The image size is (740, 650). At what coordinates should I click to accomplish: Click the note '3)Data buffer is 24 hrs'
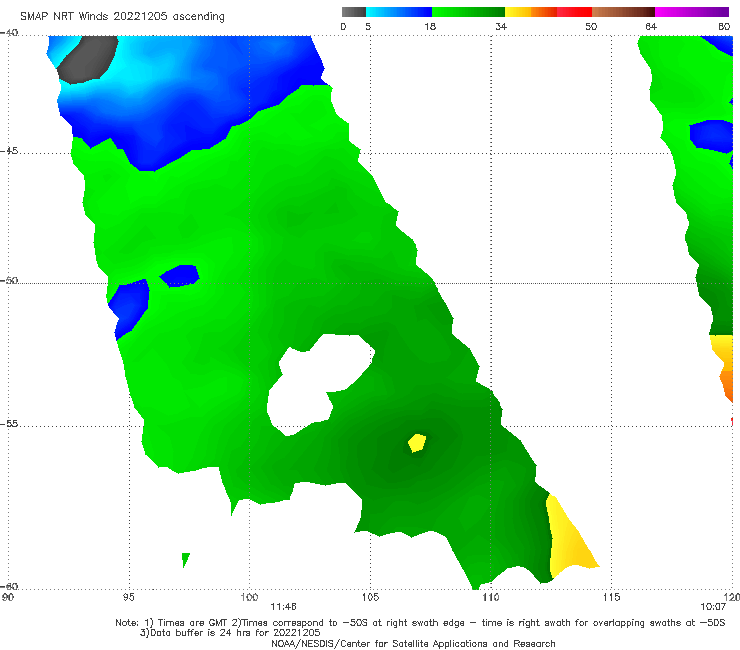point(230,633)
